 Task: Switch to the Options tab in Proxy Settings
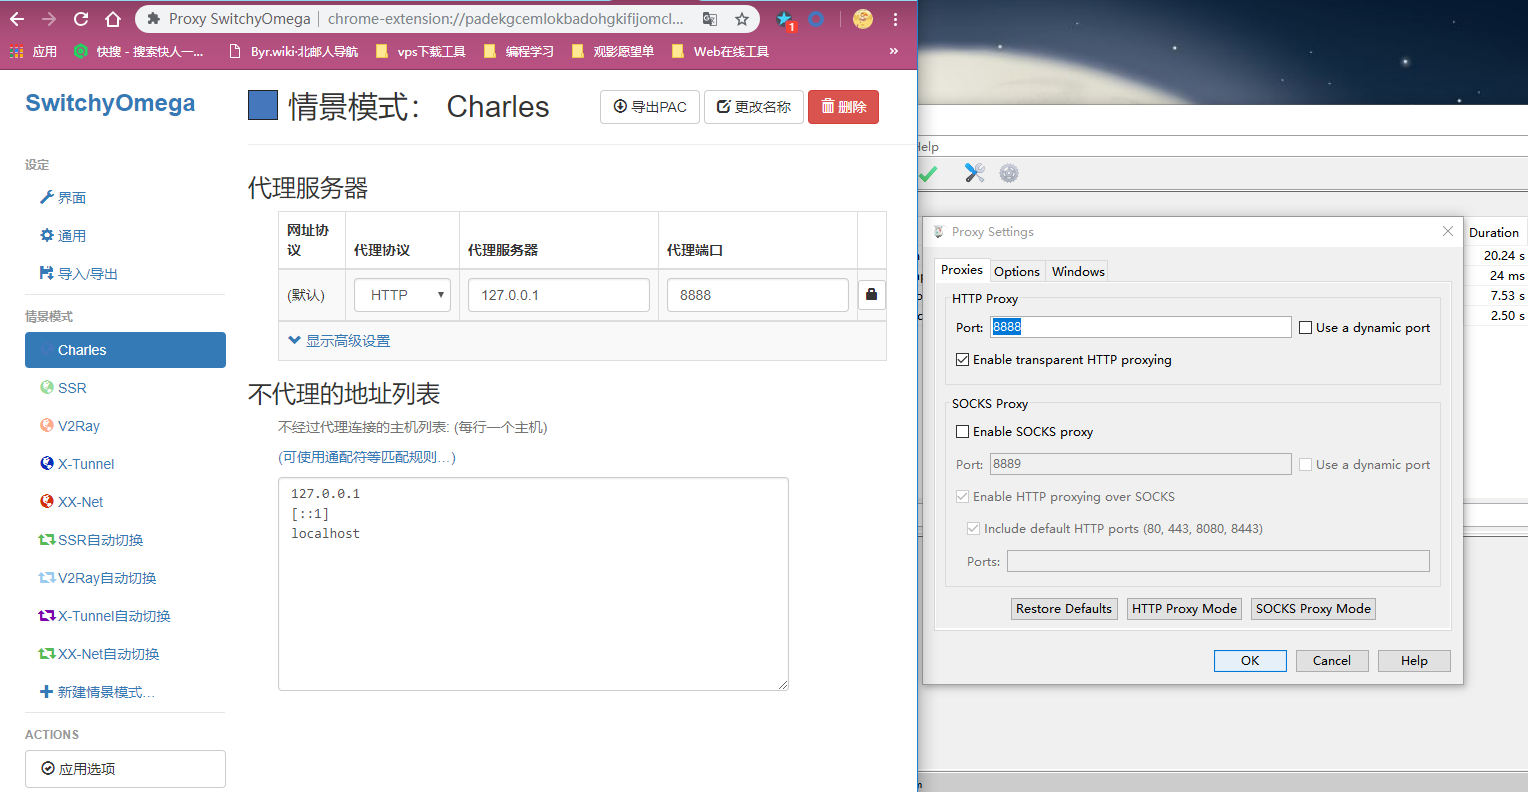1017,271
